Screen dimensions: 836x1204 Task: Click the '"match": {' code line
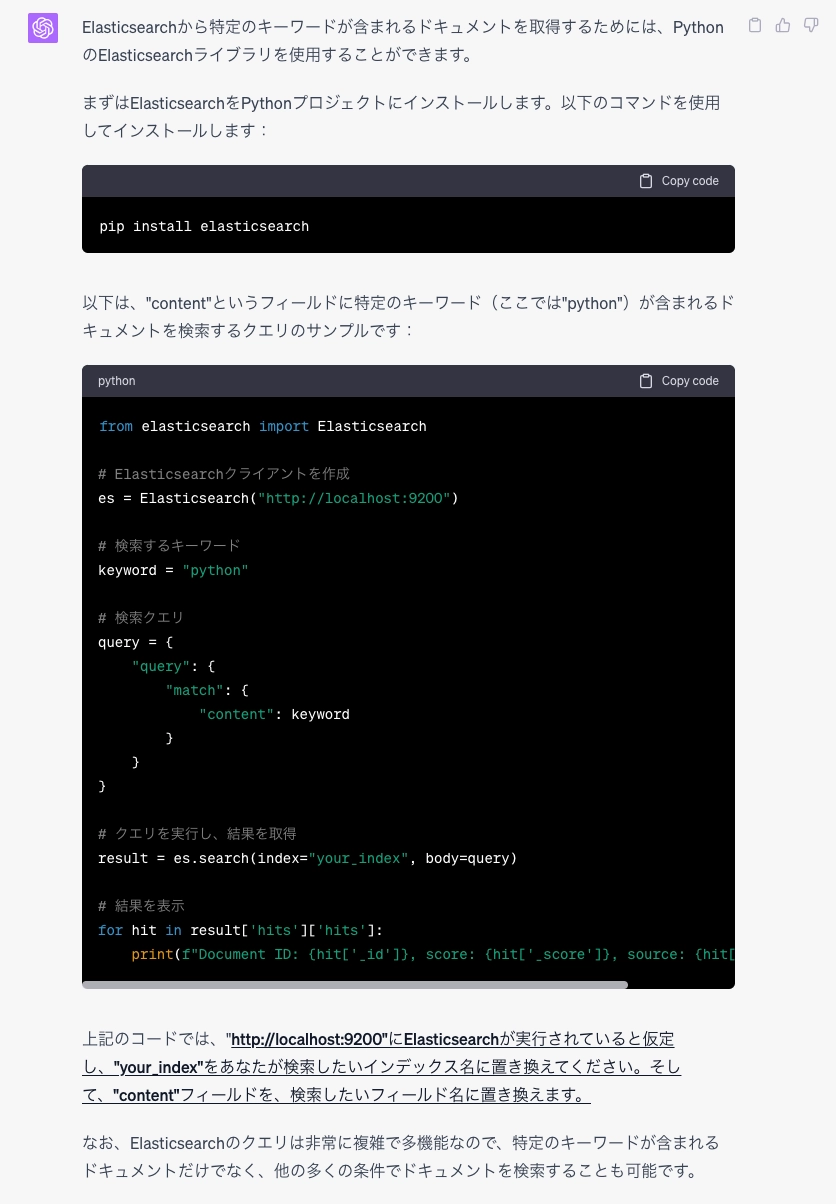pyautogui.click(x=207, y=690)
